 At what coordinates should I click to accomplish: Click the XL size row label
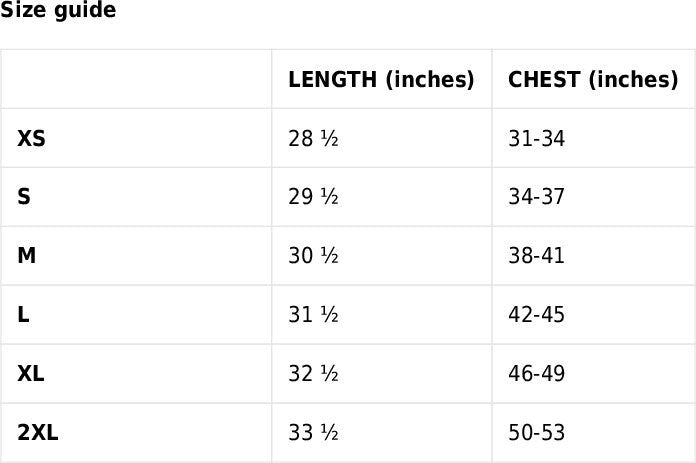(31, 374)
